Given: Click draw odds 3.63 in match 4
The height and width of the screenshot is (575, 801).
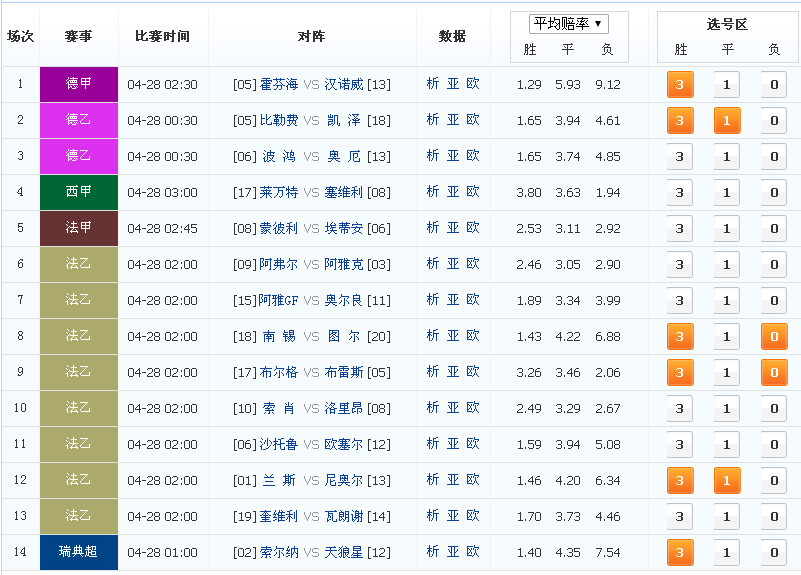Looking at the screenshot, I should [x=568, y=193].
